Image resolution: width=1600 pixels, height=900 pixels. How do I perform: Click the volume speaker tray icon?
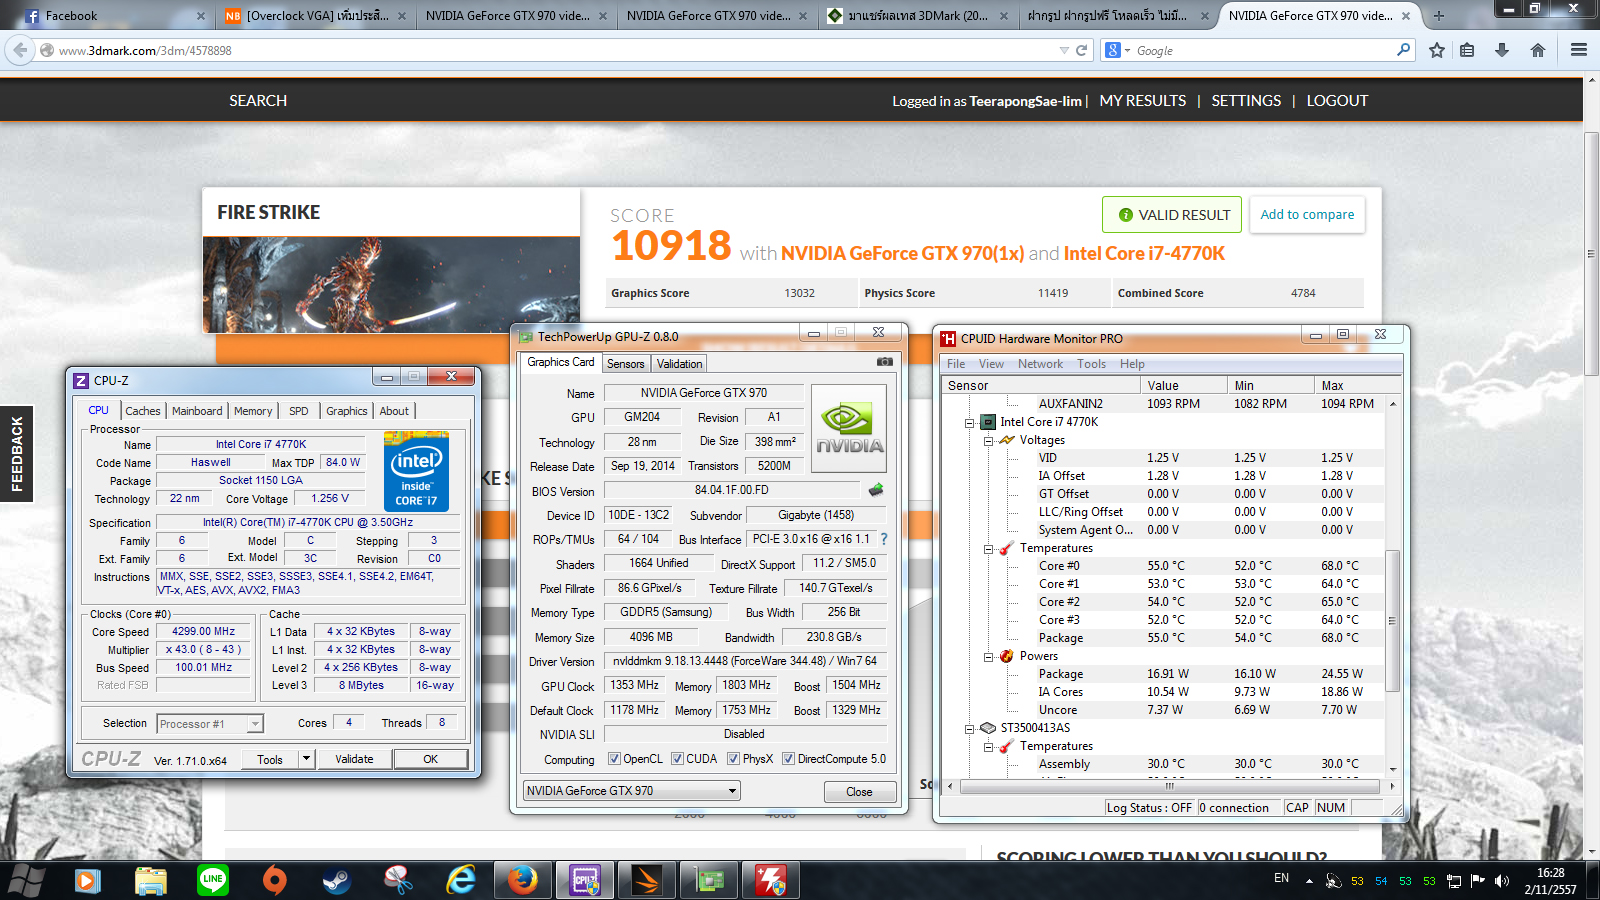tap(1502, 881)
